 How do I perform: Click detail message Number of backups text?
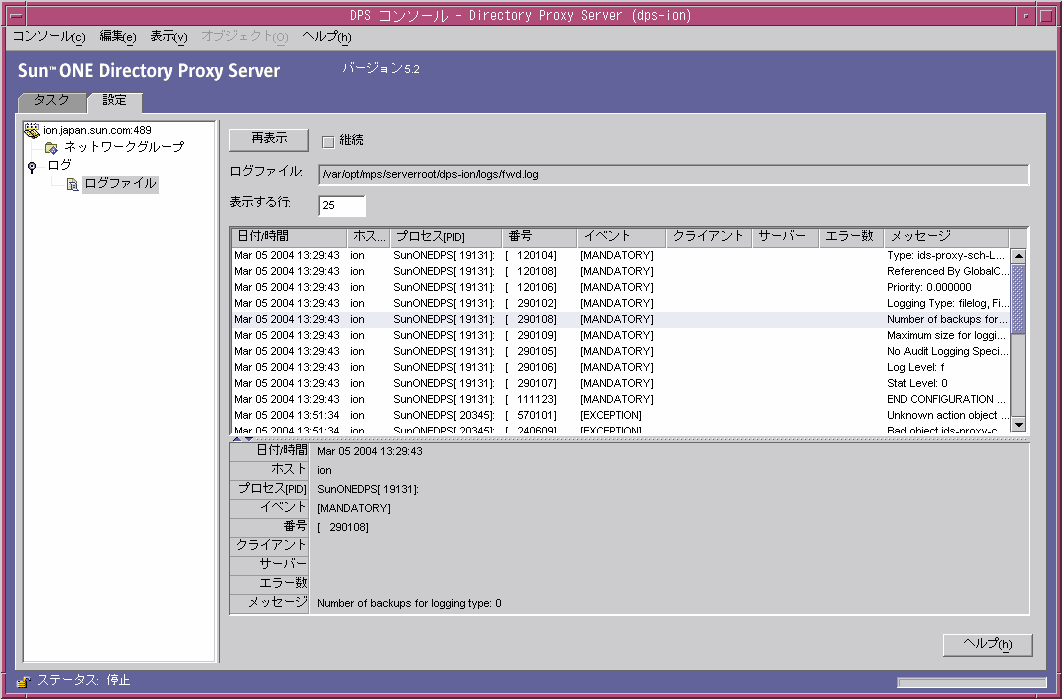[409, 603]
